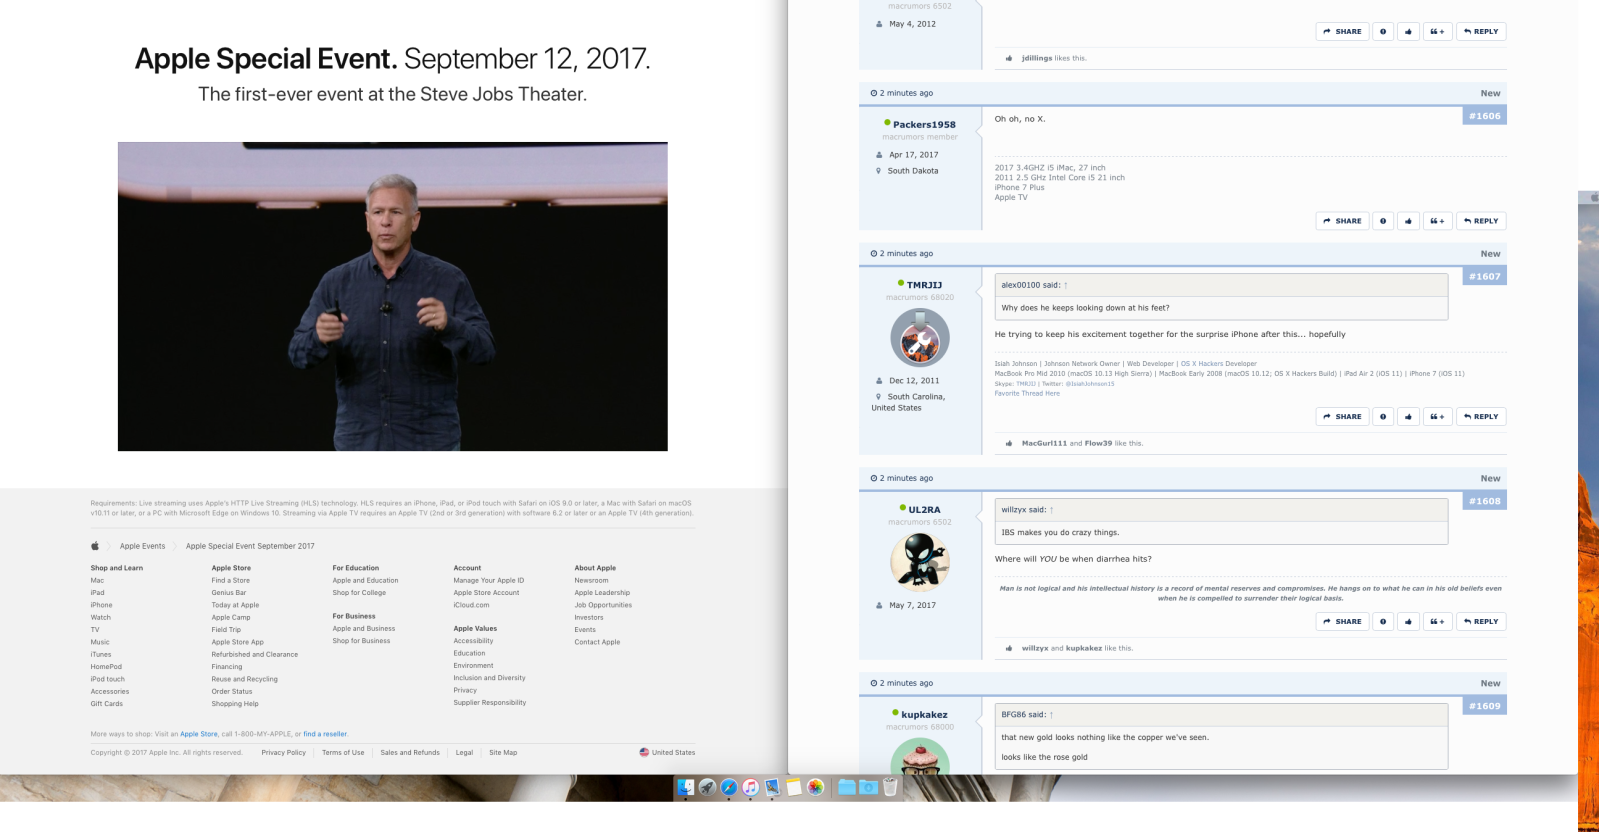Screen dimensions: 1599x832
Task: Reply to the top post dated May 4, 2012
Action: click(1481, 31)
